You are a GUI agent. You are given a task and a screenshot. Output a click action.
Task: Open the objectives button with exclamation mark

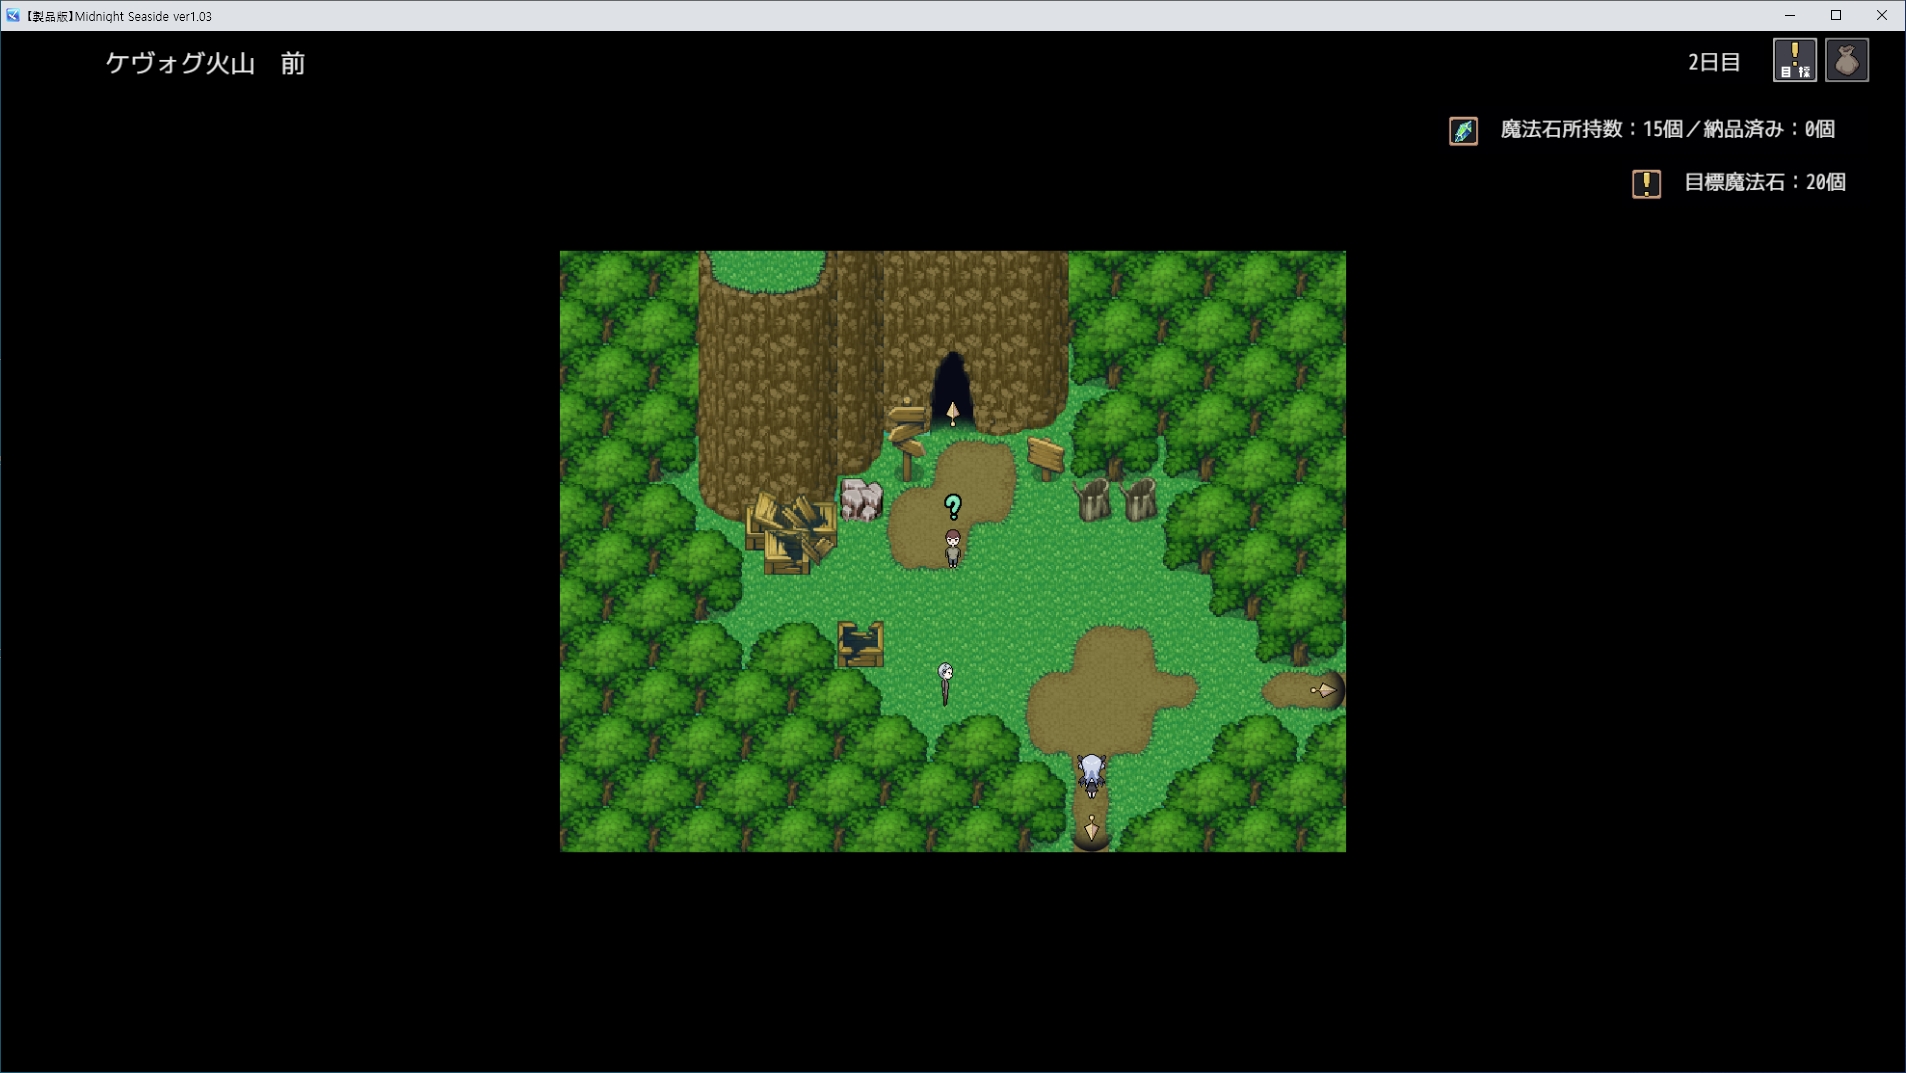[1794, 60]
